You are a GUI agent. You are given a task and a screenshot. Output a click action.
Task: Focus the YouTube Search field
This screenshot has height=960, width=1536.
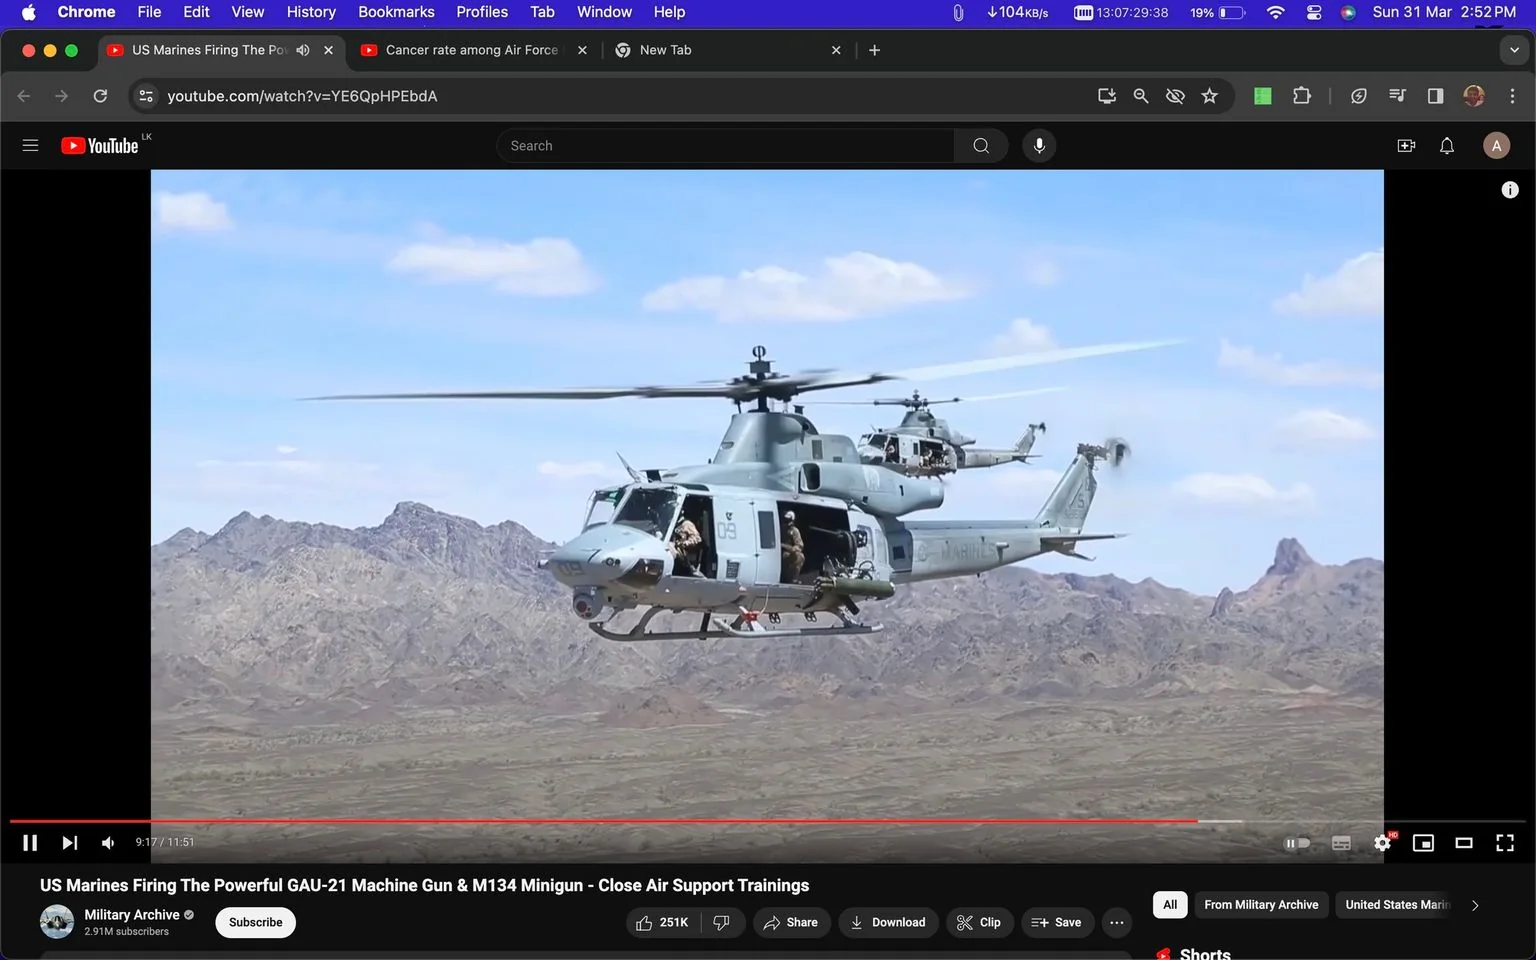[725, 146]
